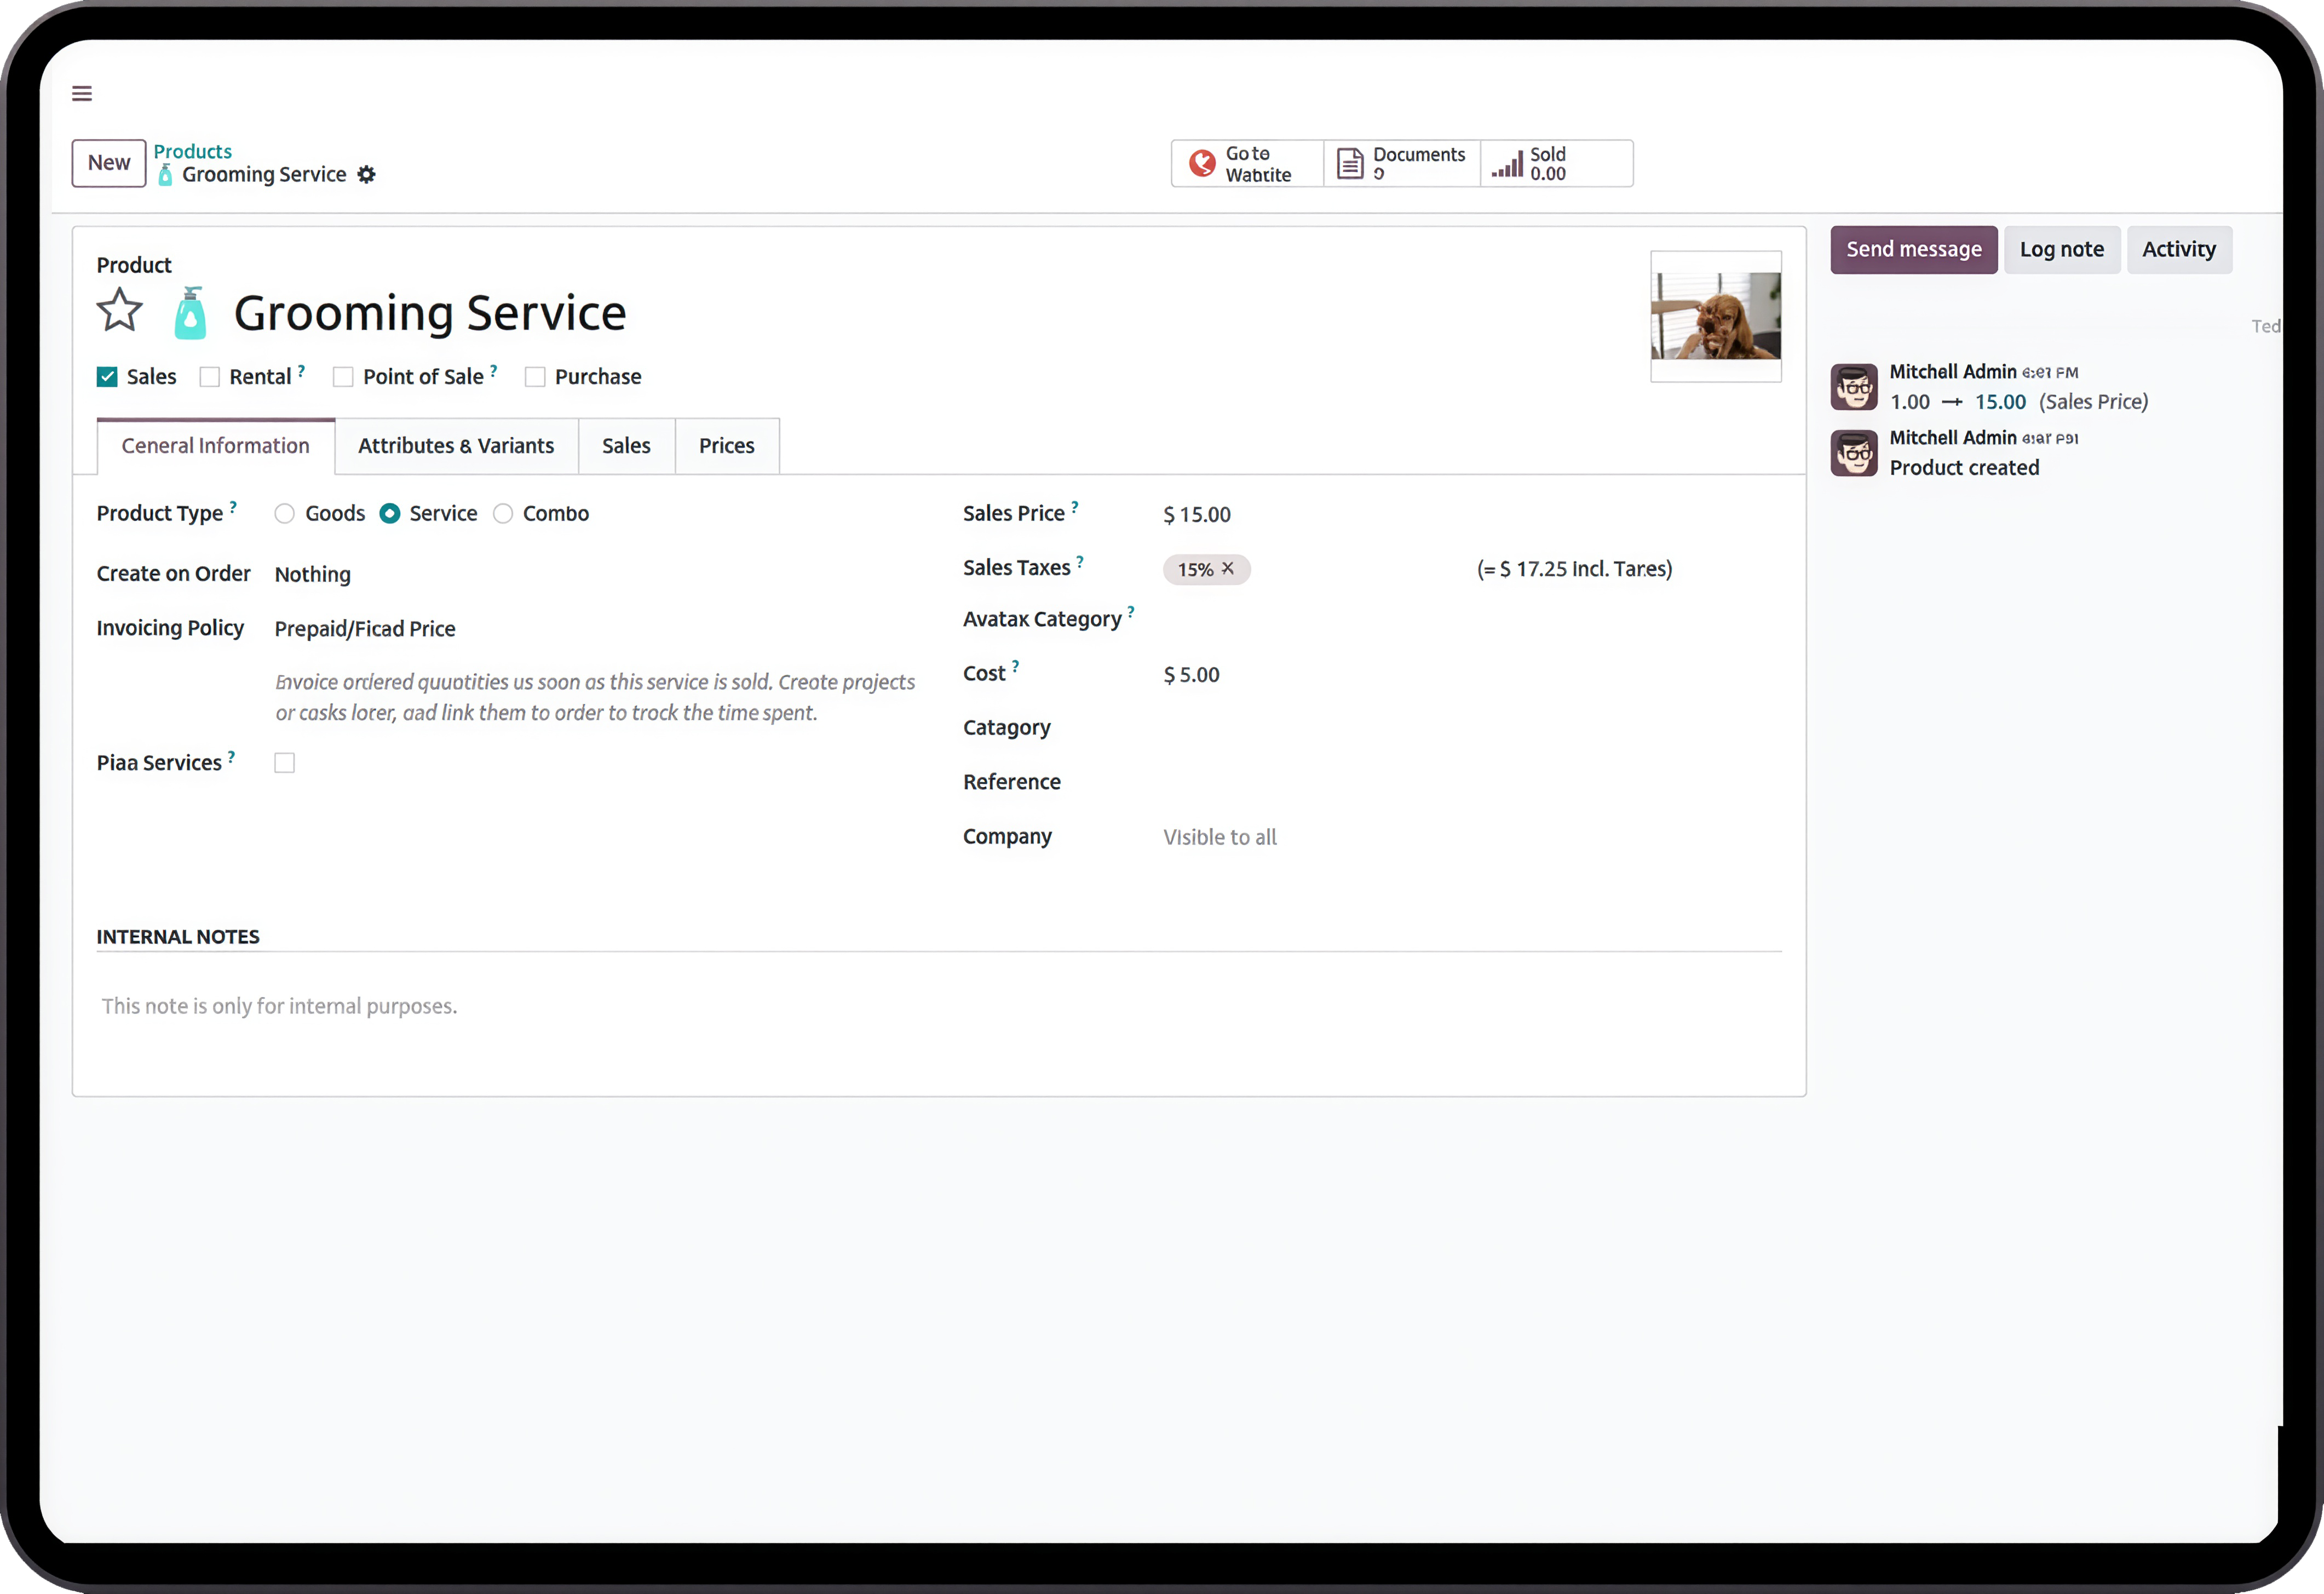Open the Rental help question mark
This screenshot has height=1594, width=2324.
[301, 370]
